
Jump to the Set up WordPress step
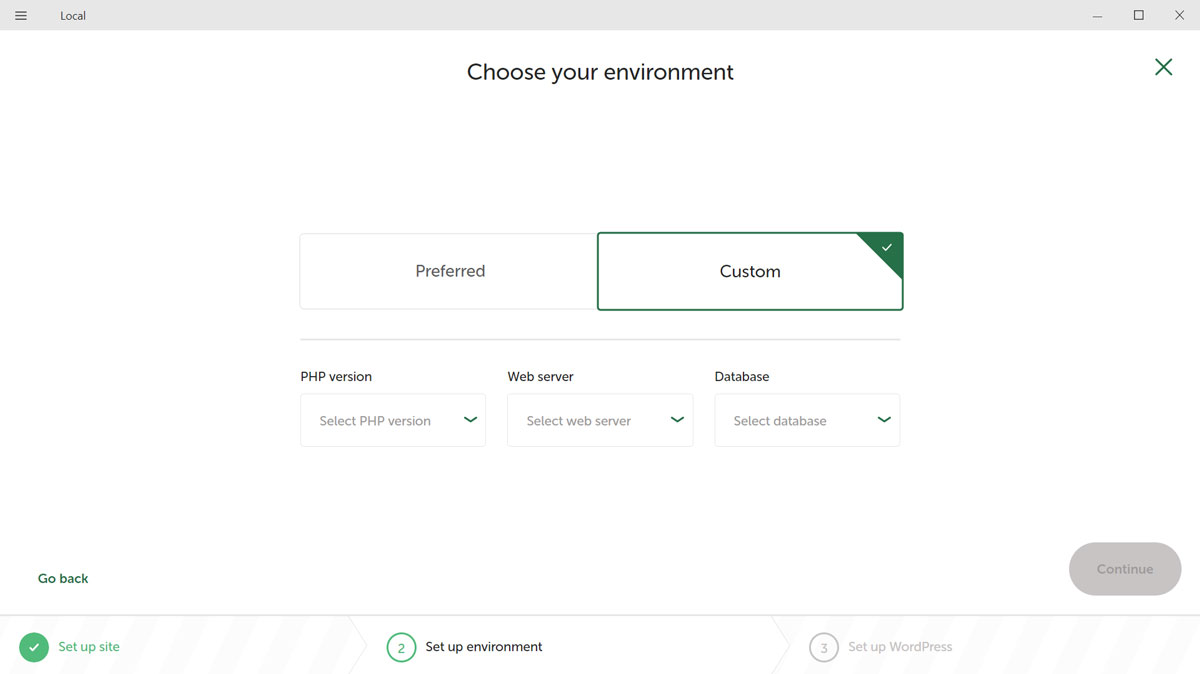tap(900, 647)
